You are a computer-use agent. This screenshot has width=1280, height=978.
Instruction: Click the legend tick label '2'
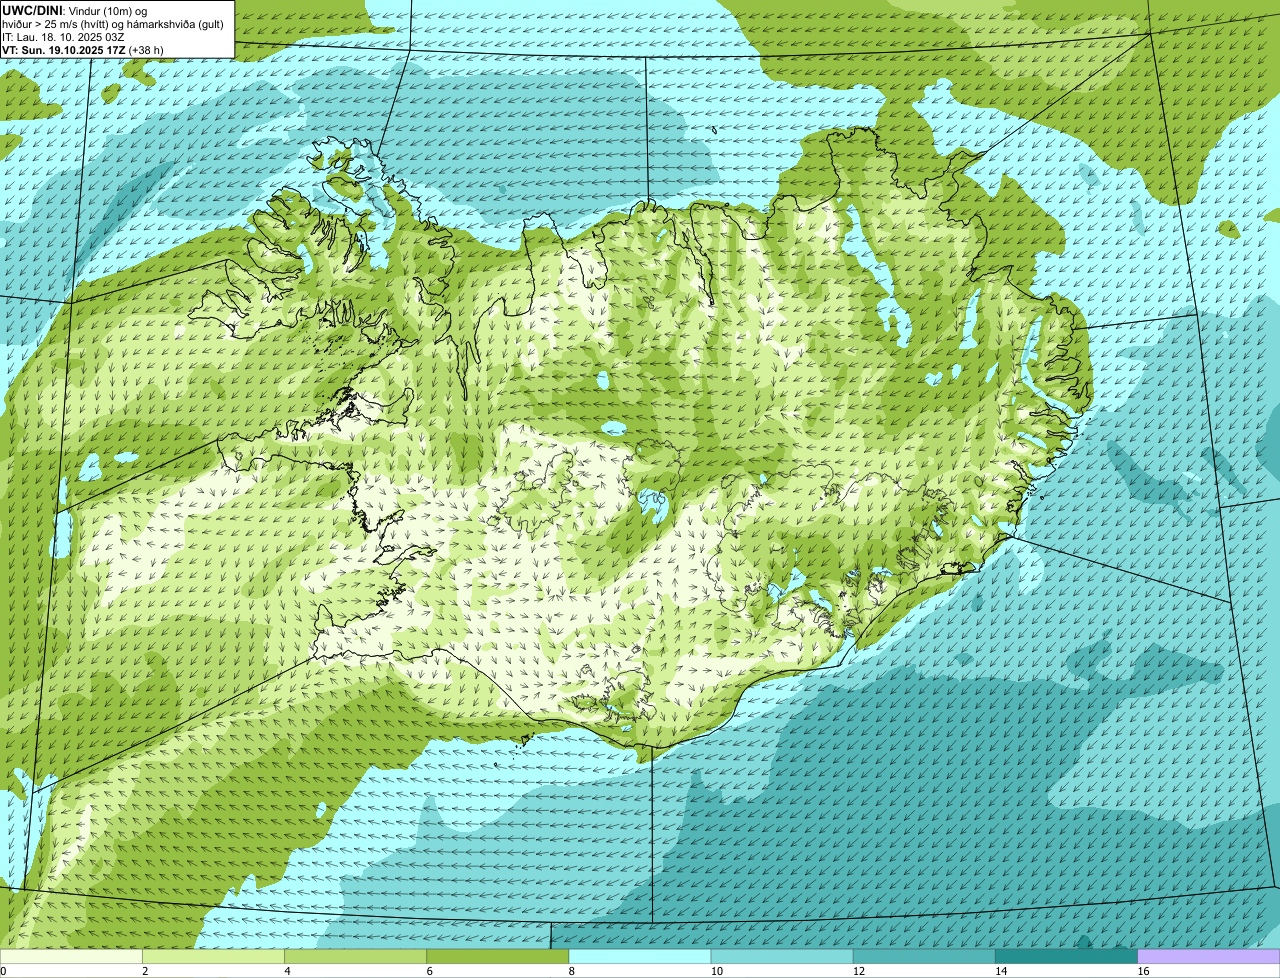145,971
